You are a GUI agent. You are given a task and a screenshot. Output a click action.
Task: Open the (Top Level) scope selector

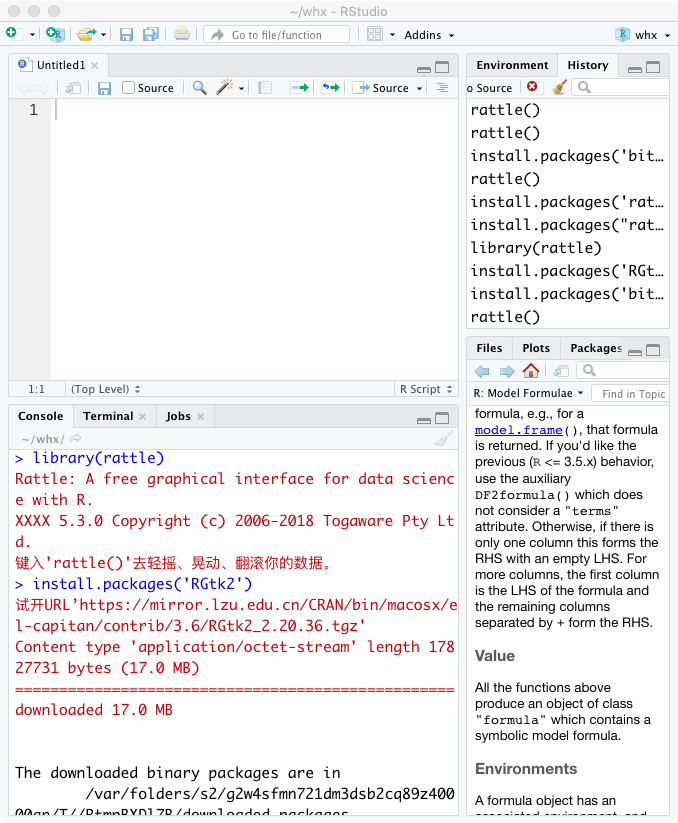(x=105, y=389)
